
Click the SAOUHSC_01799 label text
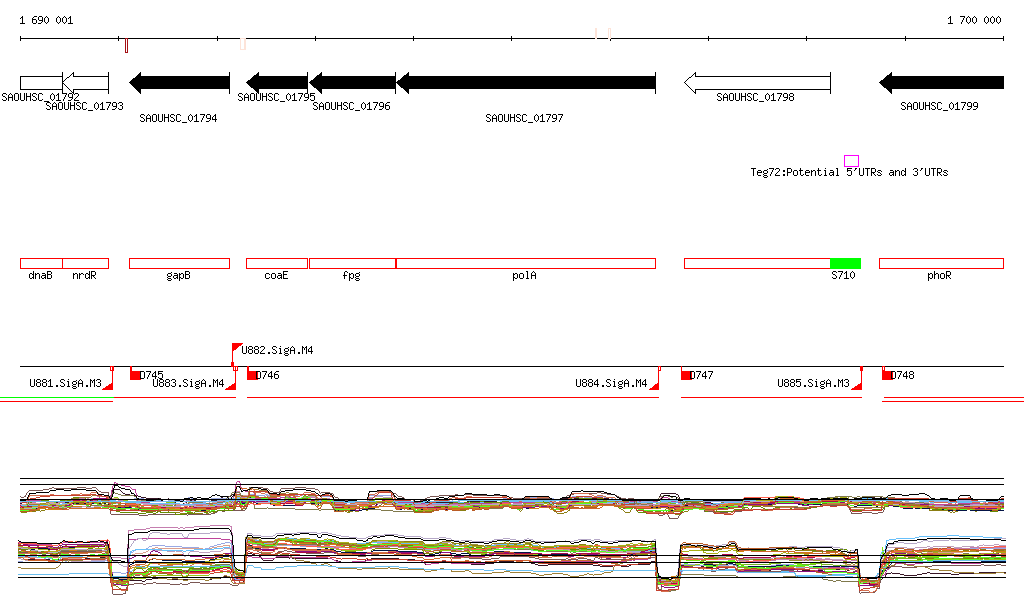(x=939, y=106)
